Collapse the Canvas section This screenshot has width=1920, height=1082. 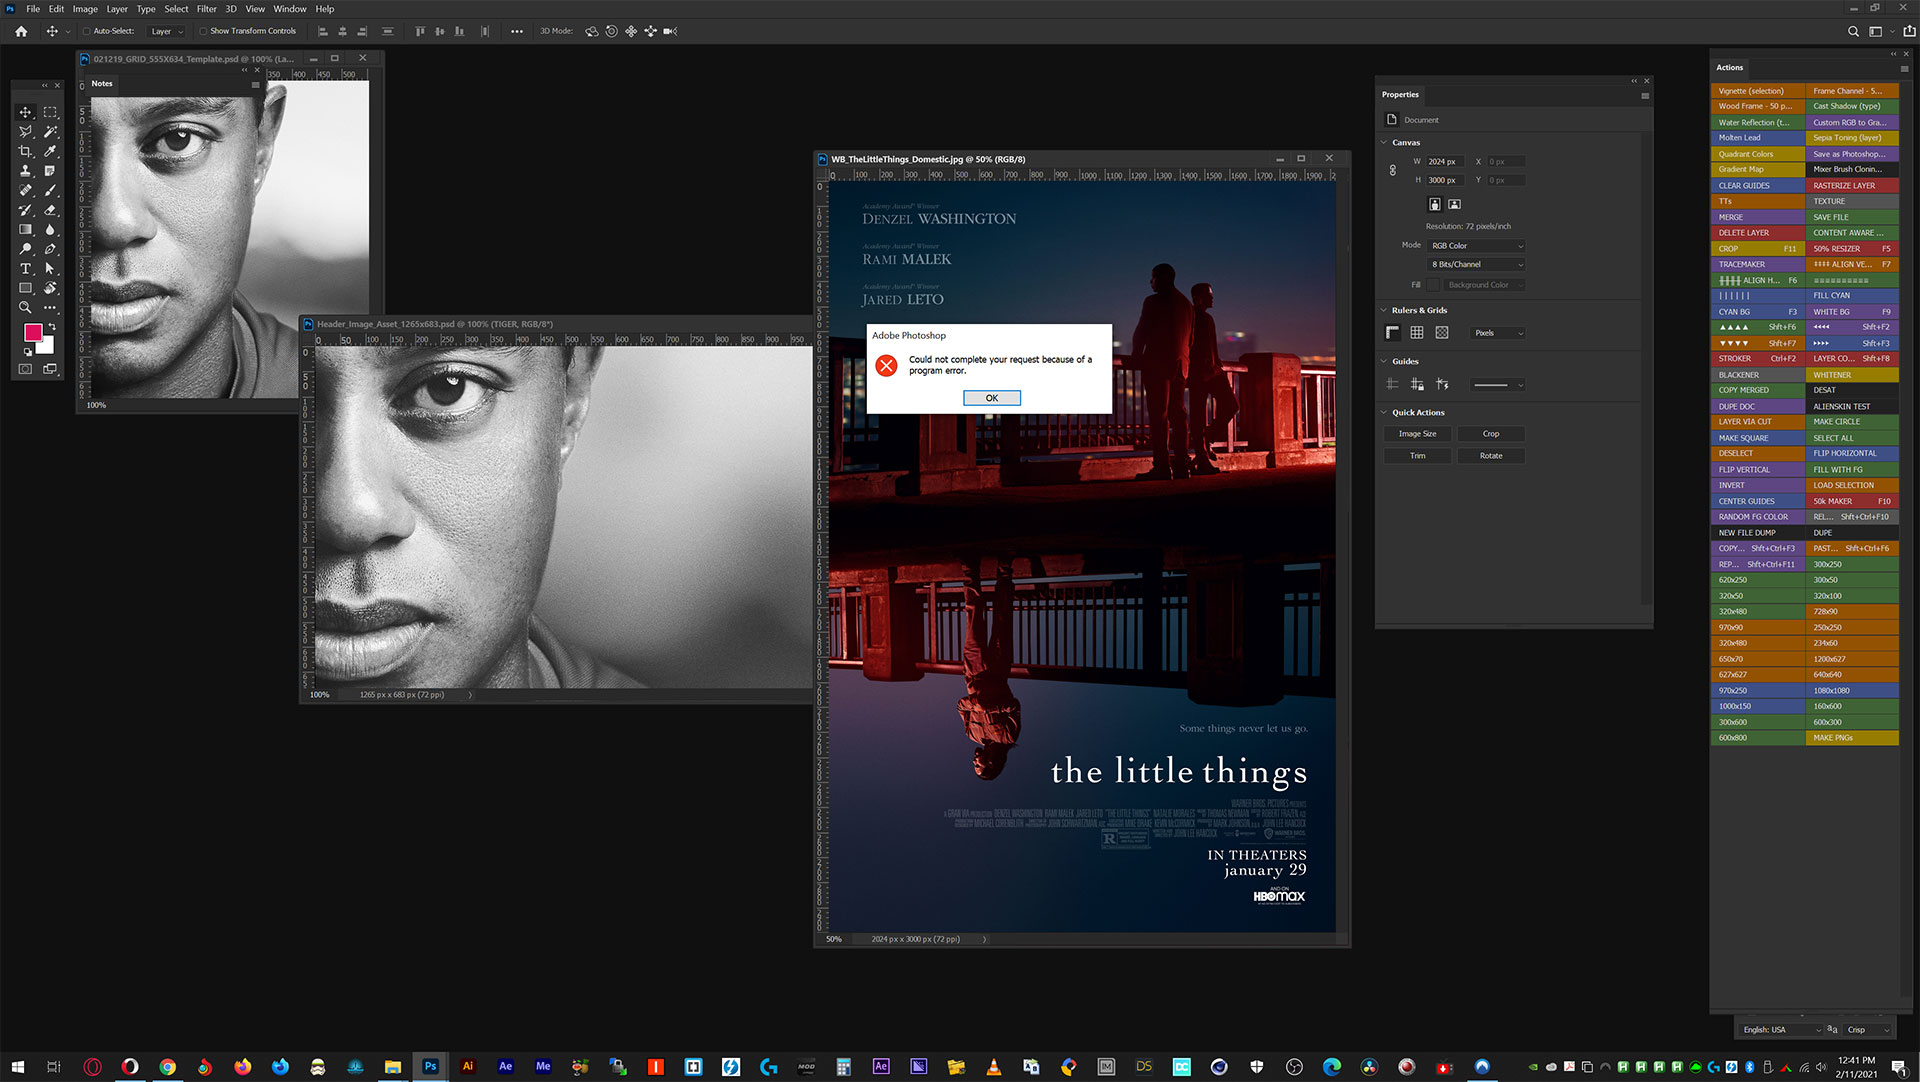1385,143
